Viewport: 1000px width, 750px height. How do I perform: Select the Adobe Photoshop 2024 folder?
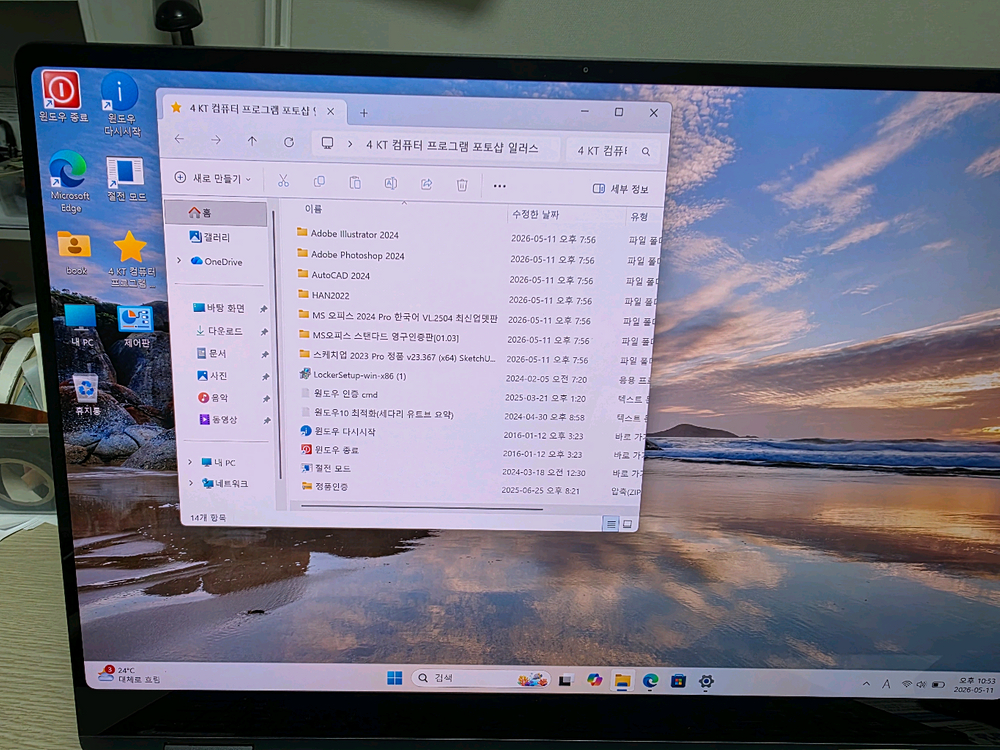point(351,254)
